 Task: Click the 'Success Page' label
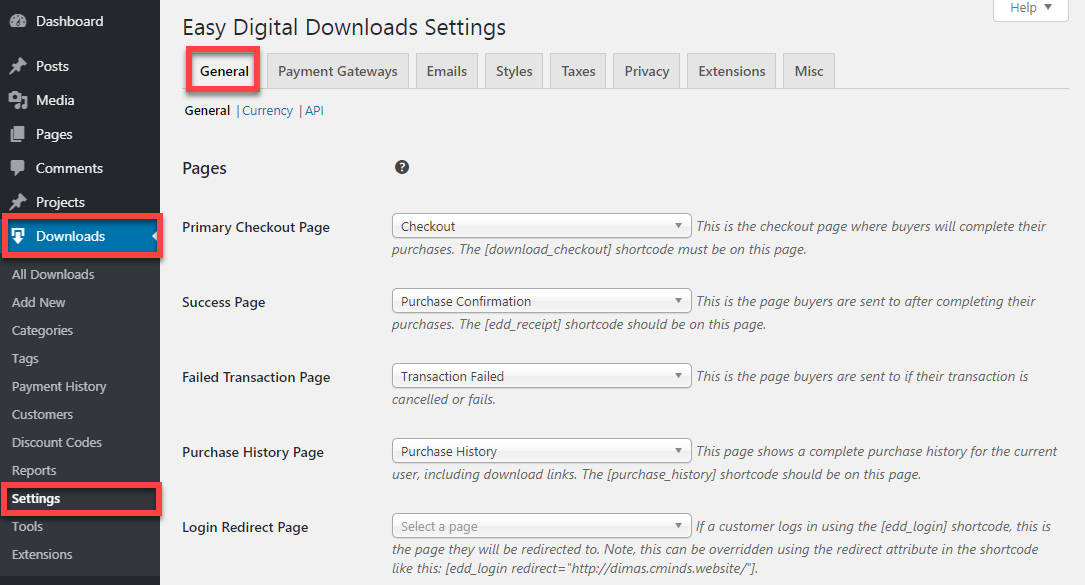tap(224, 303)
